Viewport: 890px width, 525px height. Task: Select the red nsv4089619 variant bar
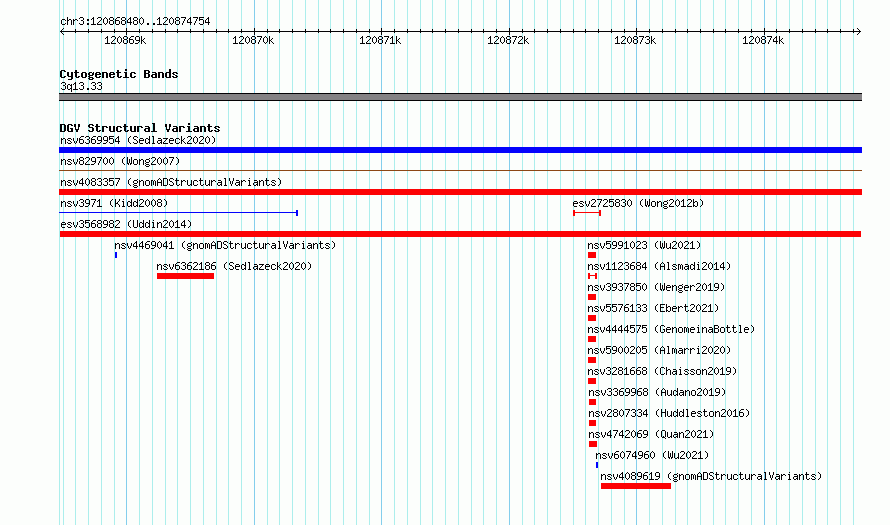636,486
